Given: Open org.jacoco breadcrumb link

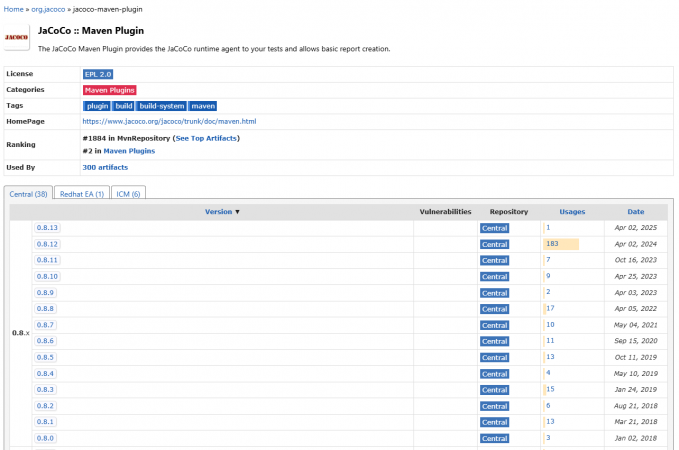Looking at the screenshot, I should (x=48, y=9).
